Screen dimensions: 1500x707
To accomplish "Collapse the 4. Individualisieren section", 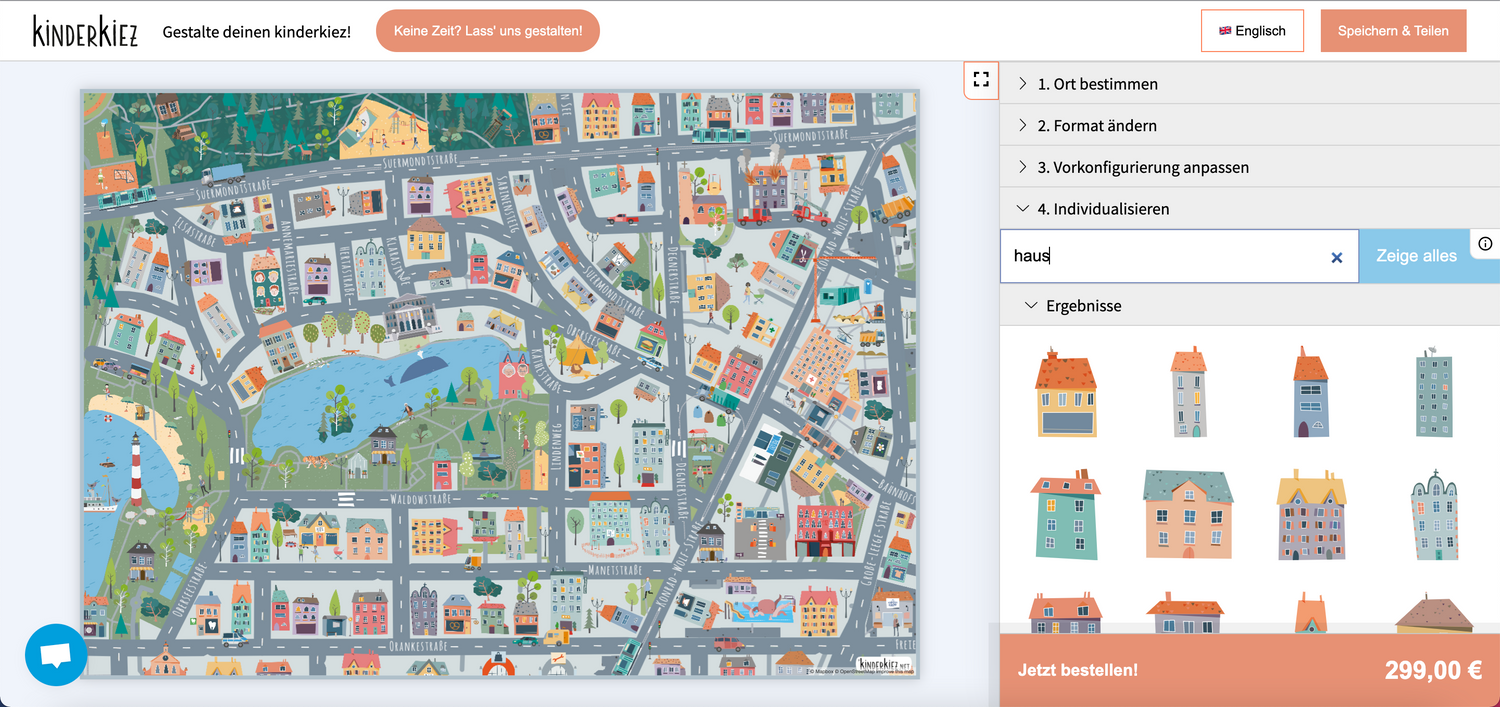I will pos(1102,209).
